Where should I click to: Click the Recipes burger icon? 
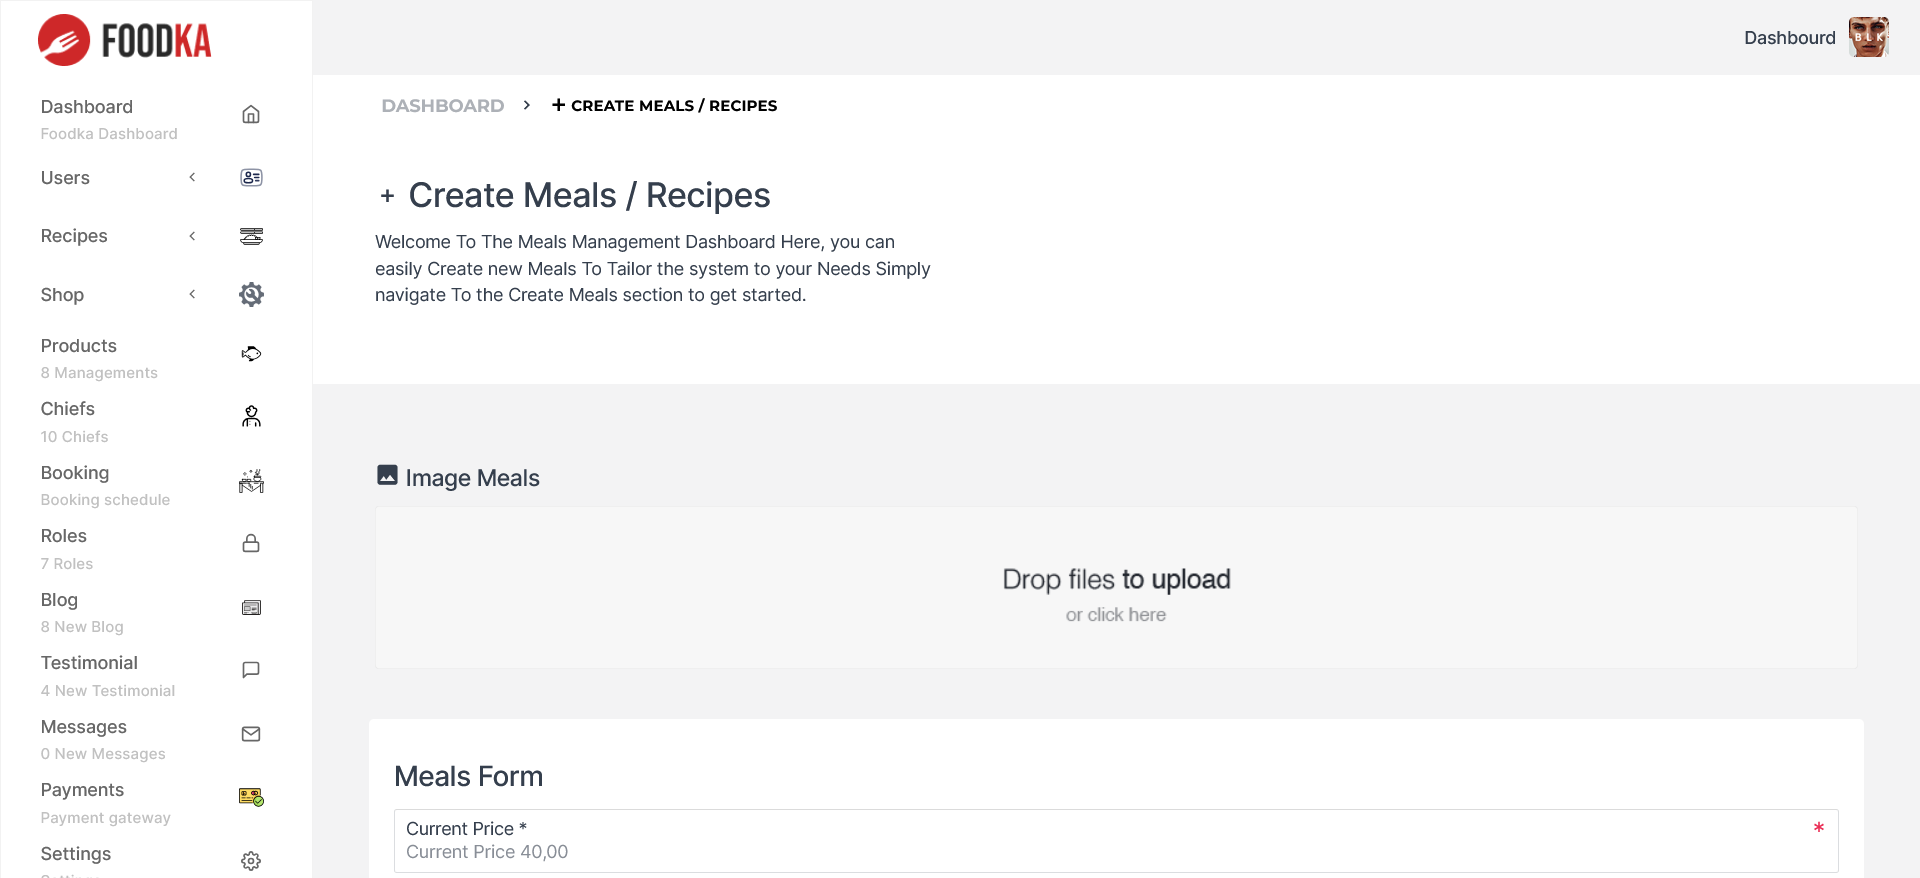tap(251, 236)
